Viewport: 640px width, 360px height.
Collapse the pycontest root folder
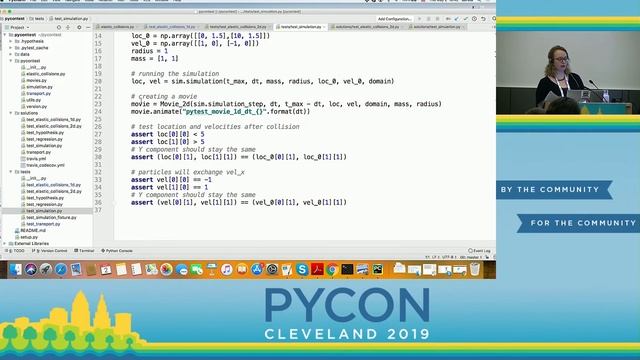pyautogui.click(x=5, y=35)
